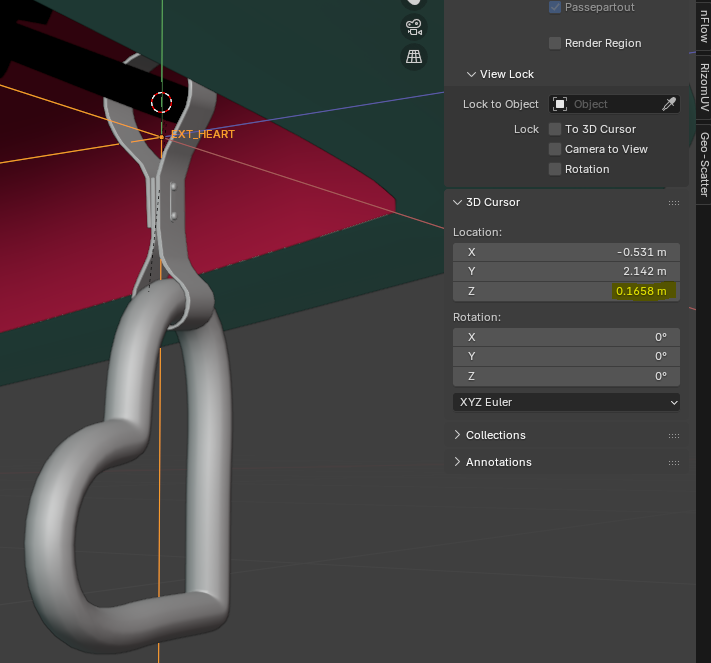Click the eyedropper in Lock to Object field
The image size is (711, 663).
tap(669, 104)
